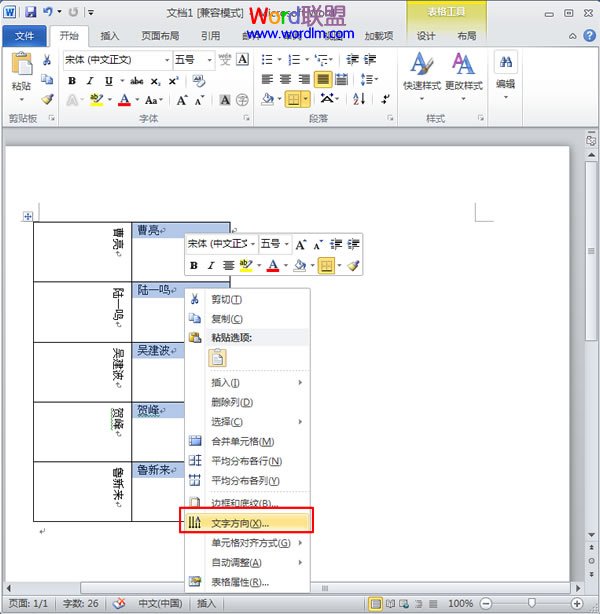Apply subscript formatting in the ribbon
600x614 pixels.
pos(155,81)
